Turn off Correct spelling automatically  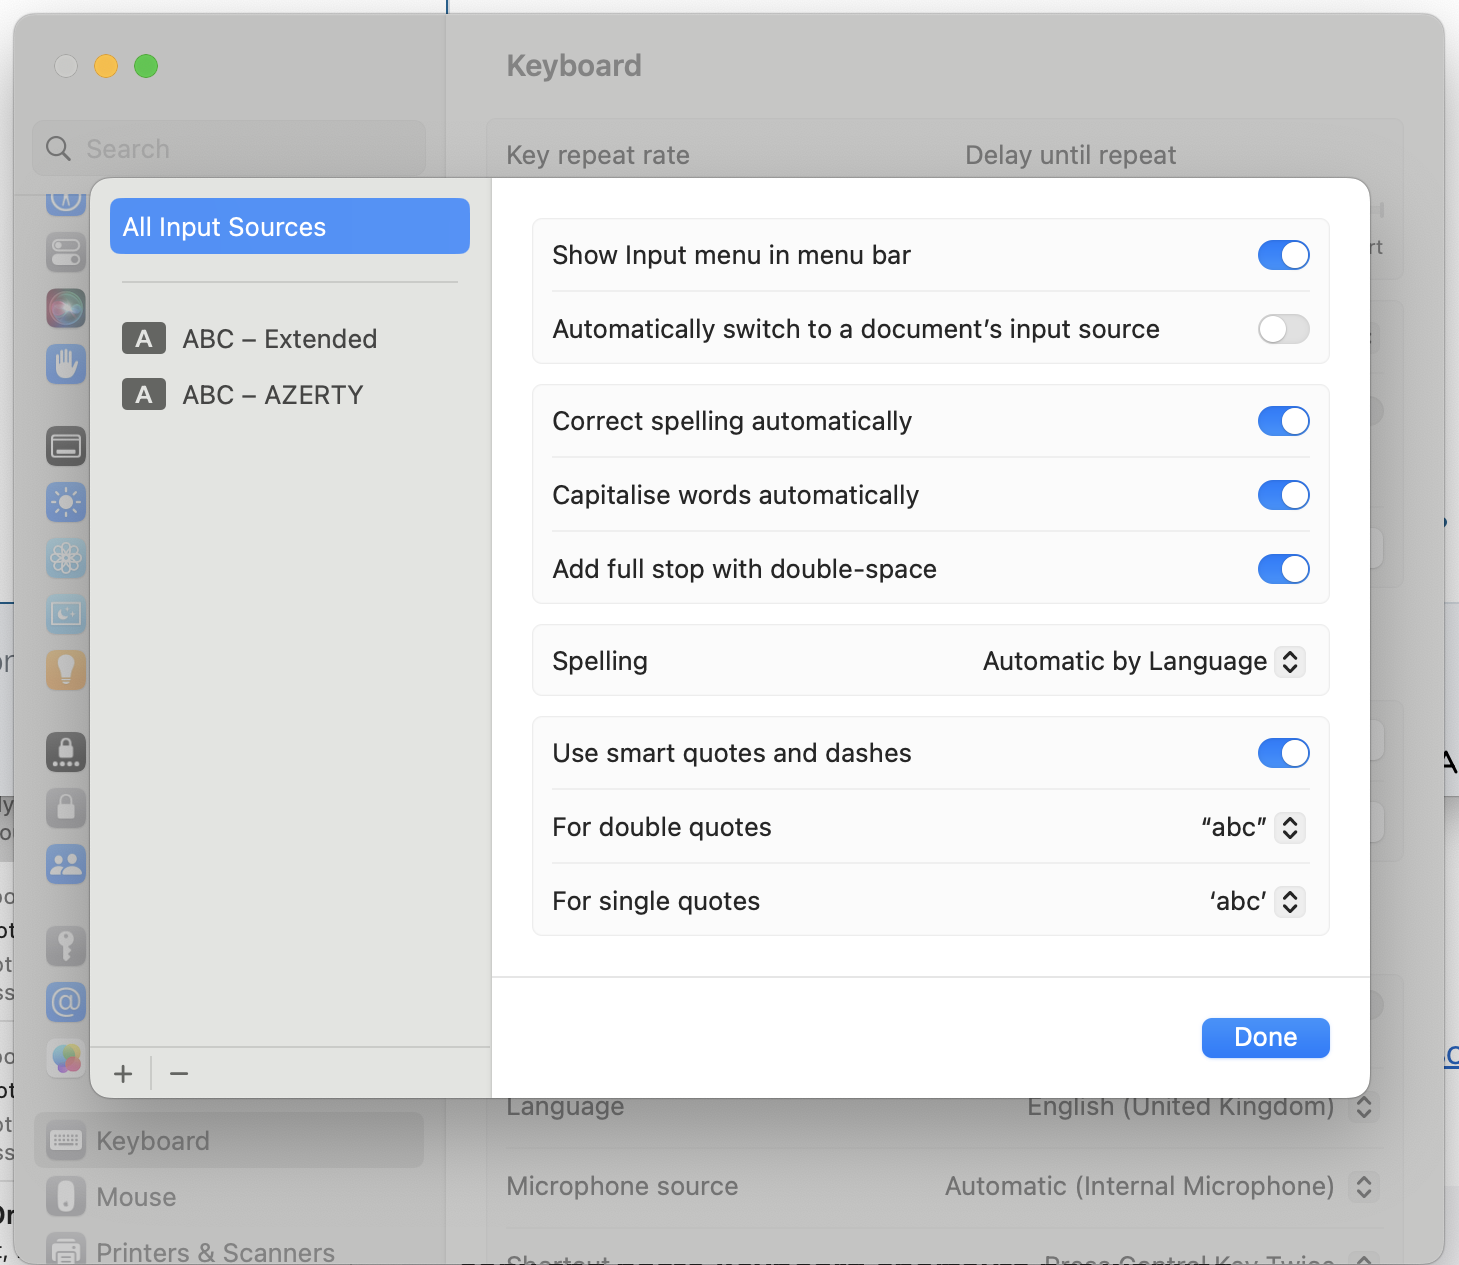click(1283, 421)
